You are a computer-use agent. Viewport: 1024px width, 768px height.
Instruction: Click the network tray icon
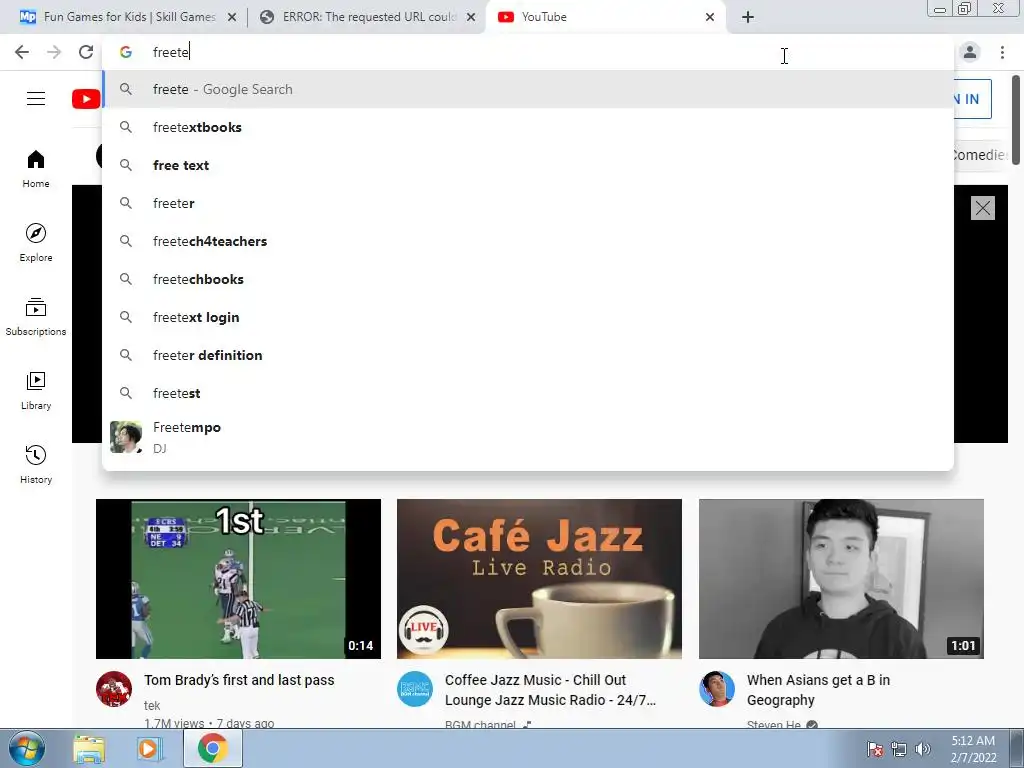pyautogui.click(x=899, y=749)
